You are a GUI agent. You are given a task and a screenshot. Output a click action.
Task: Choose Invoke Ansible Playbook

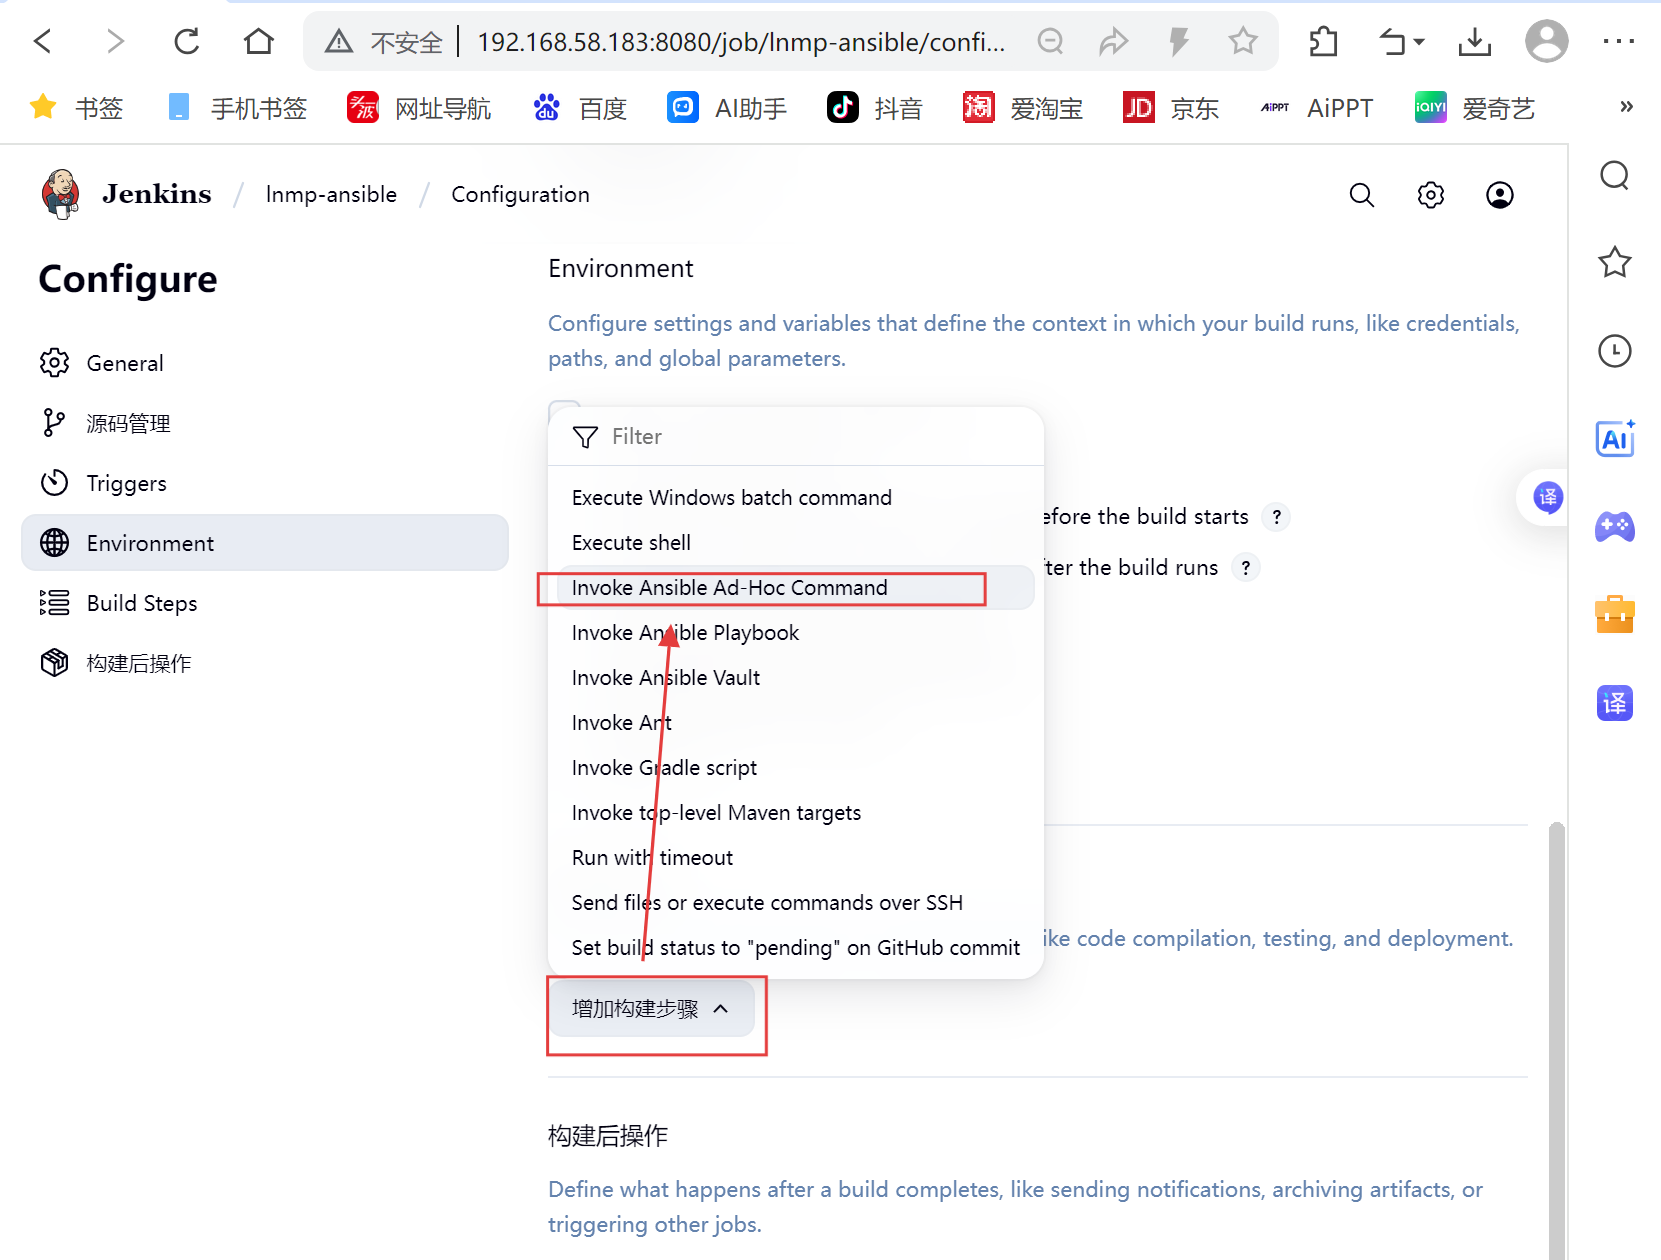796,633
